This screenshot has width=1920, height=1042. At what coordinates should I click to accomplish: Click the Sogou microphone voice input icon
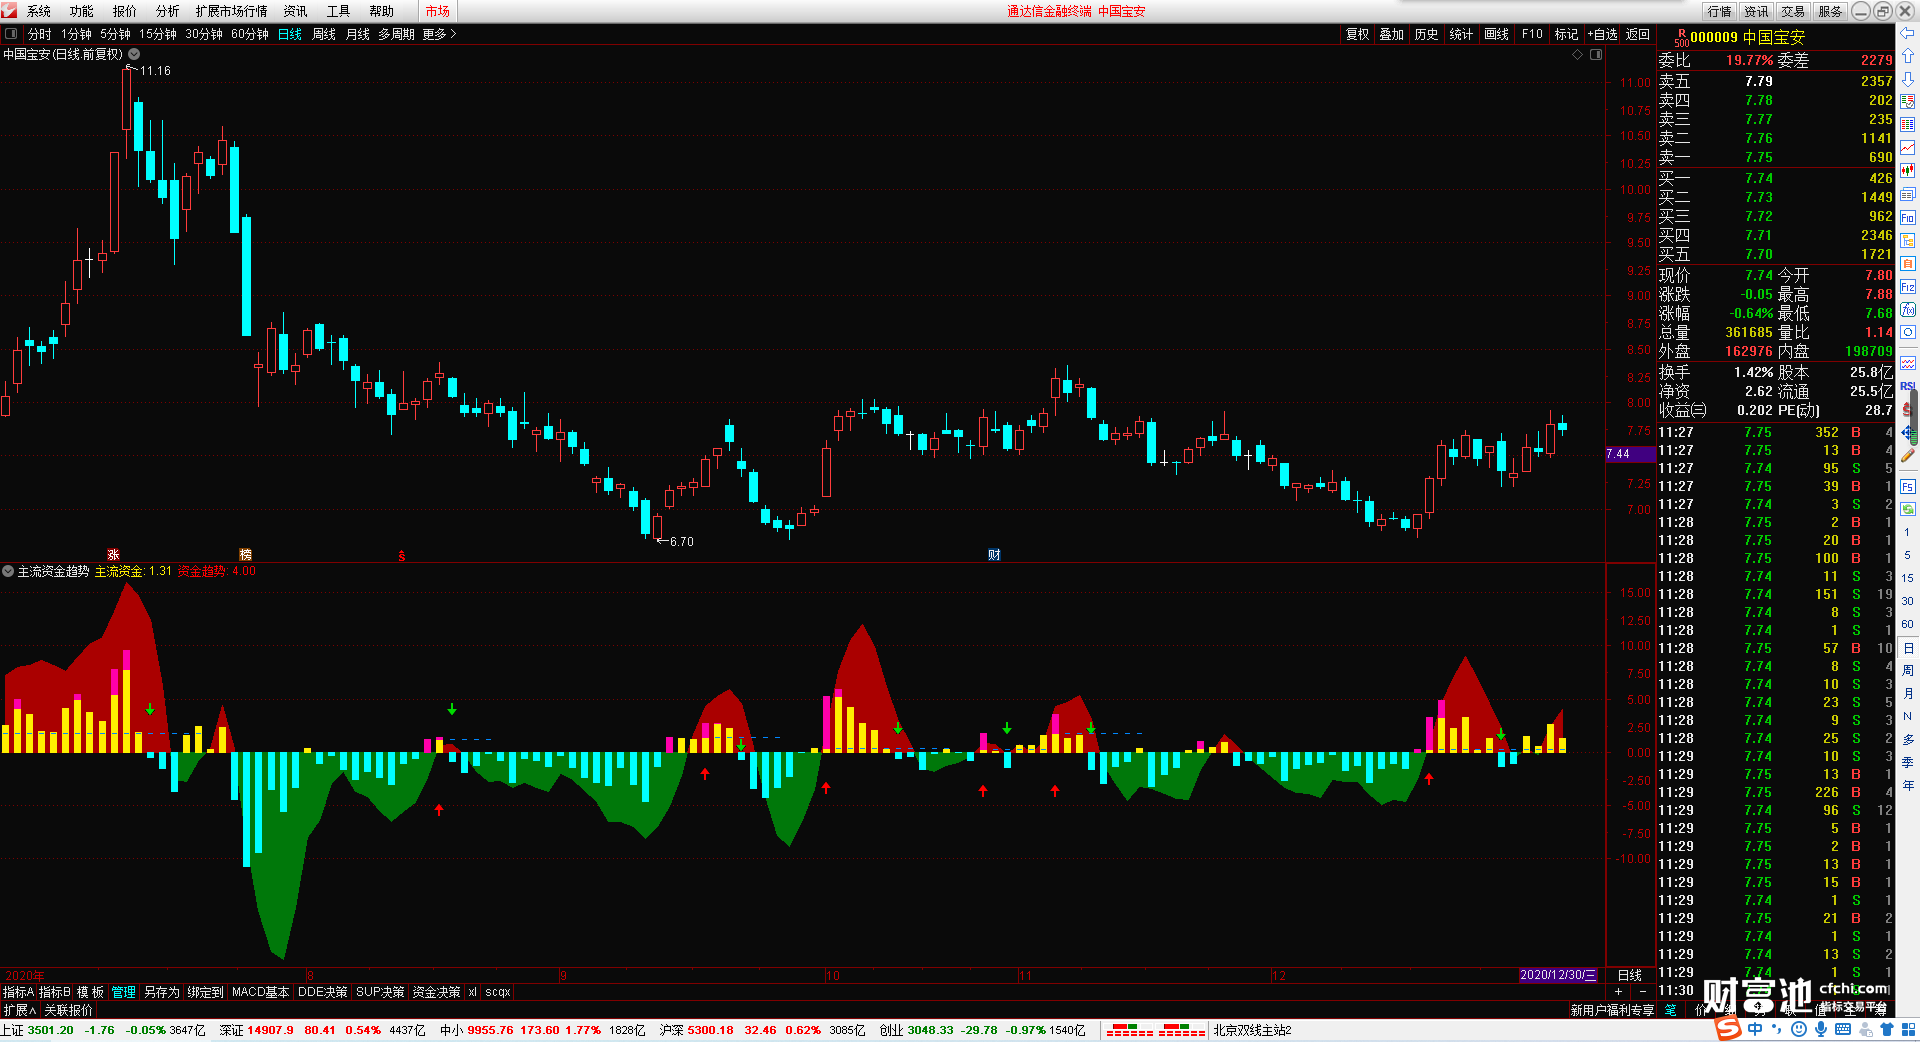point(1821,1029)
